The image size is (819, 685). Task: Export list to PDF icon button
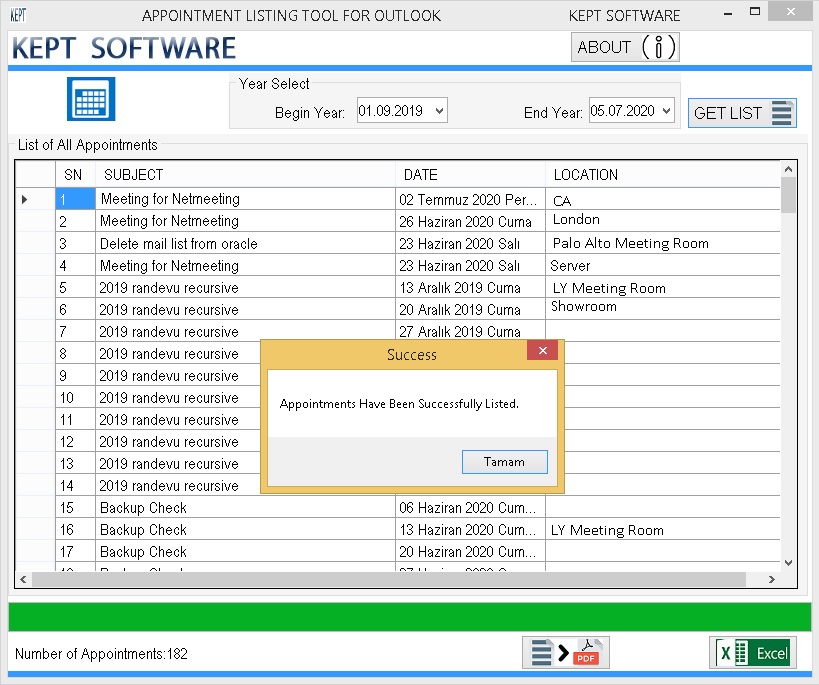click(566, 653)
